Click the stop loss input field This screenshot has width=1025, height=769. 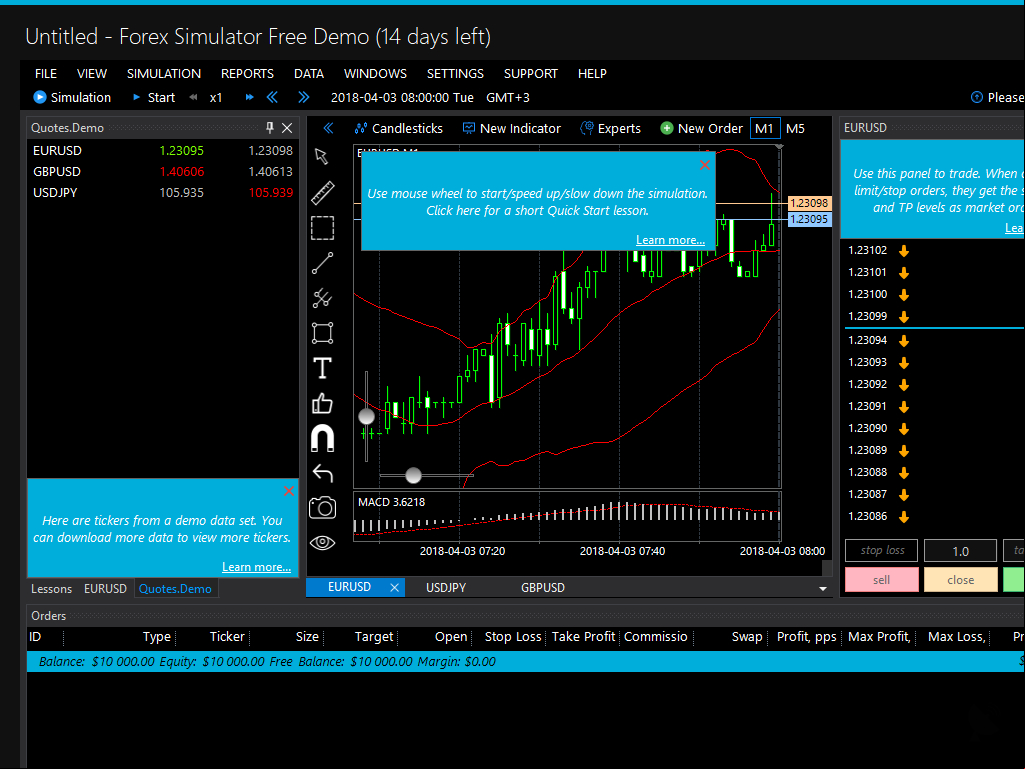[x=881, y=551]
